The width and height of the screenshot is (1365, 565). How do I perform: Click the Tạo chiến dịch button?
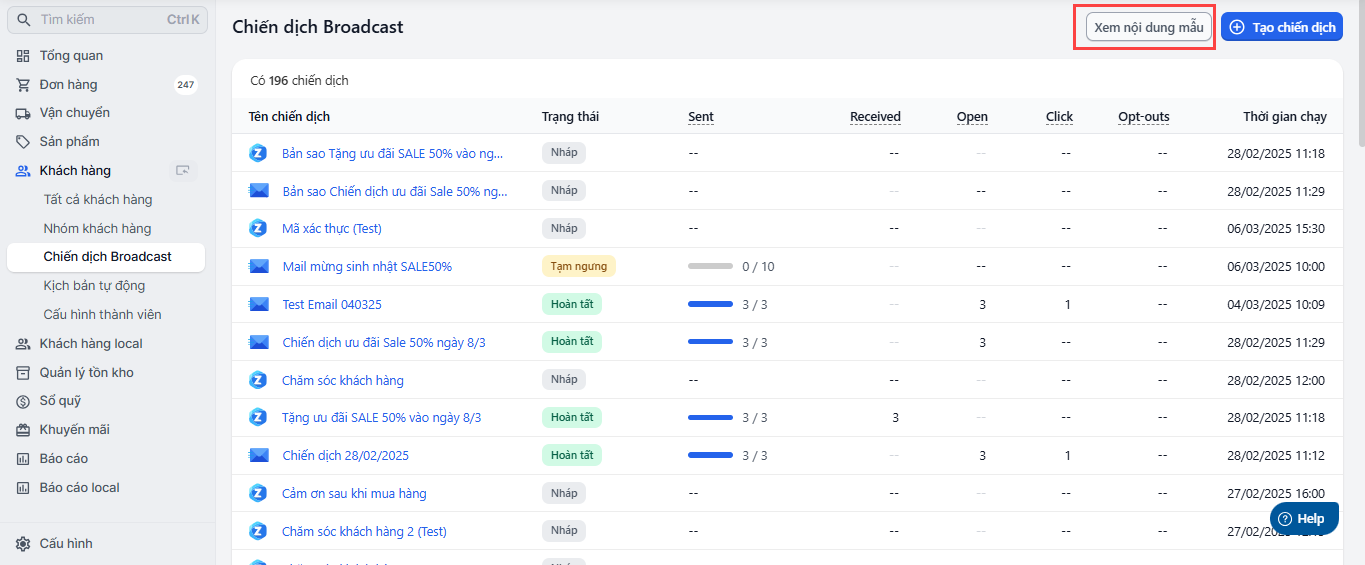(x=1282, y=27)
